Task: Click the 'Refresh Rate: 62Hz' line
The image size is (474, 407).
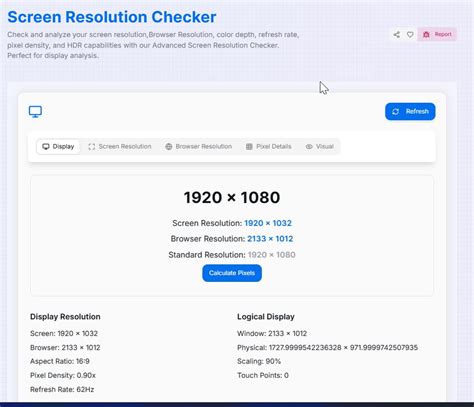Action: [62, 389]
